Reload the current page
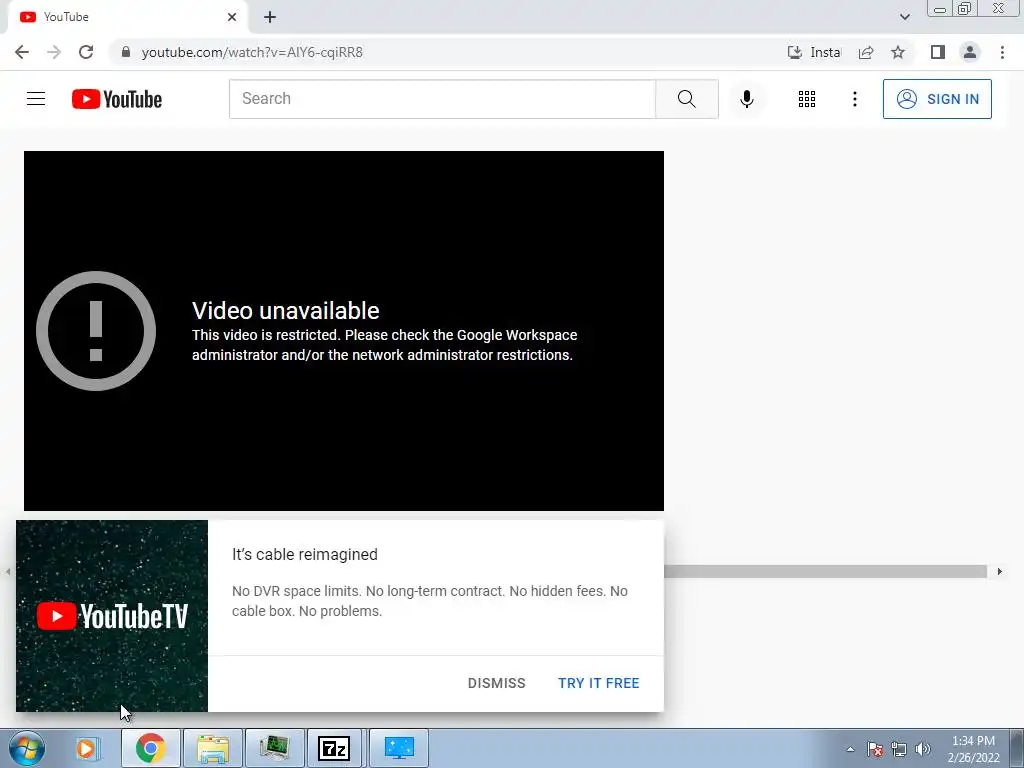This screenshot has width=1024, height=768. pyautogui.click(x=86, y=52)
